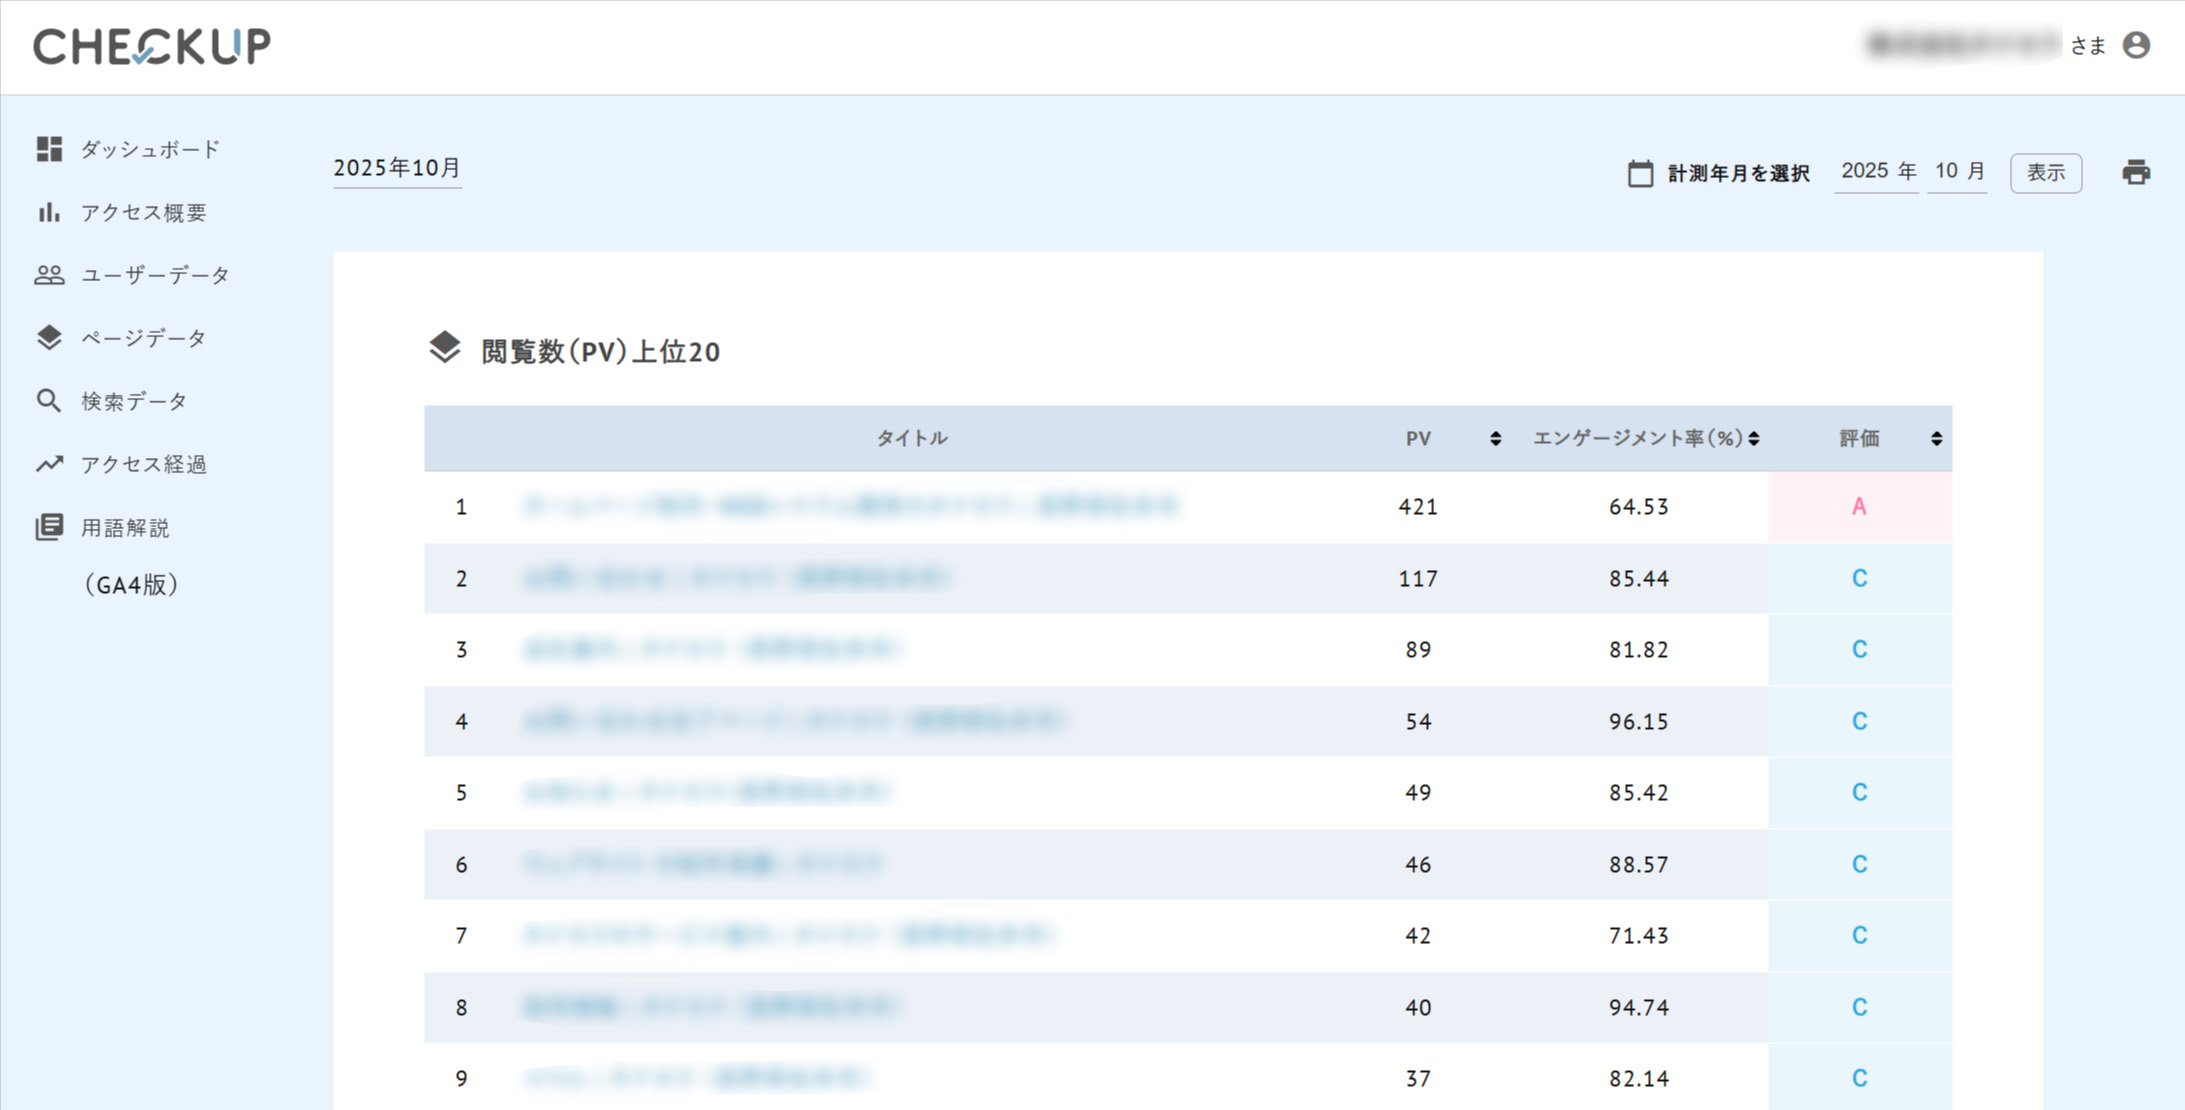Click the bar chart icon for アクセス概要

coord(49,212)
